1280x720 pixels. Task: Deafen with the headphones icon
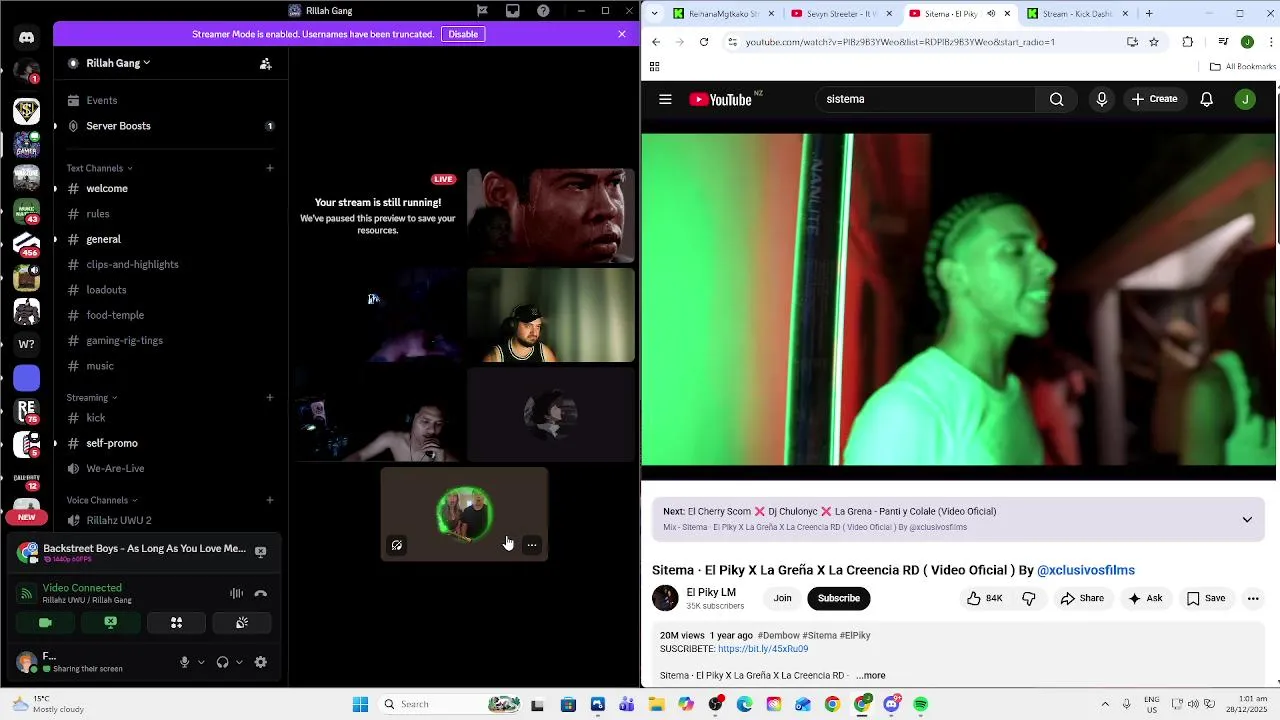[222, 662]
